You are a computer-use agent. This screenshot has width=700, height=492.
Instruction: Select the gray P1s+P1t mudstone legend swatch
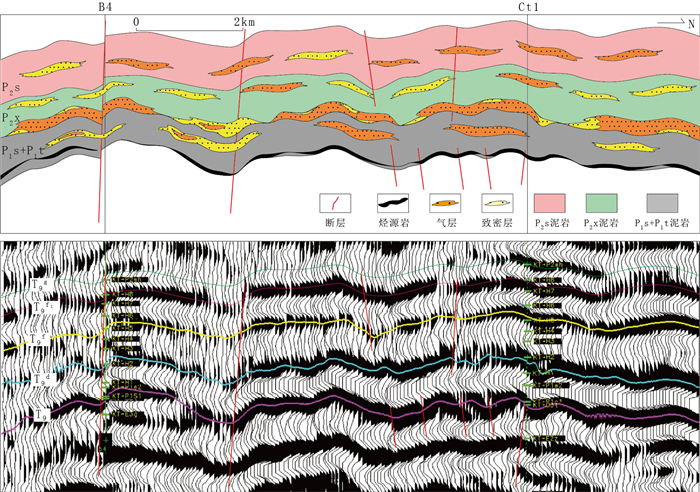click(660, 204)
